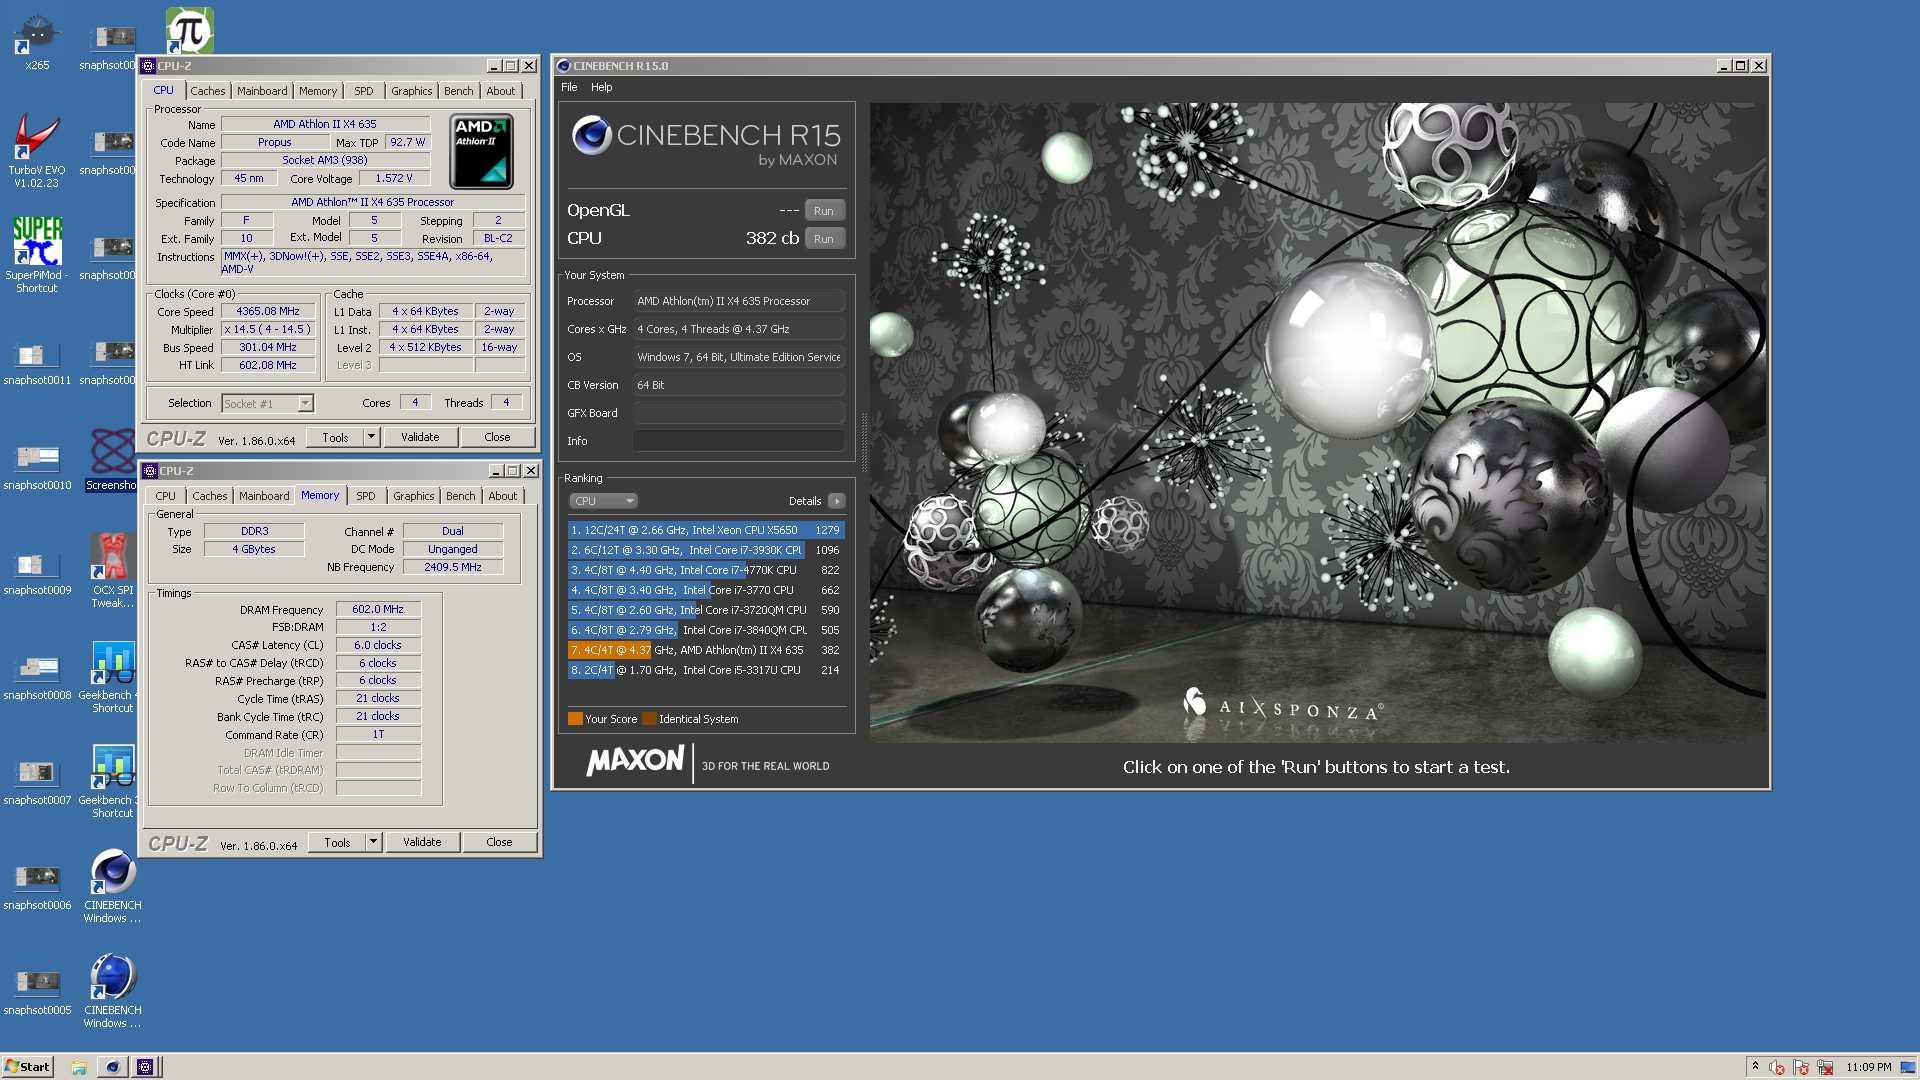The width and height of the screenshot is (1920, 1080).
Task: Switch to About tab in Memory-tab CPU-Z window
Action: pos(503,496)
